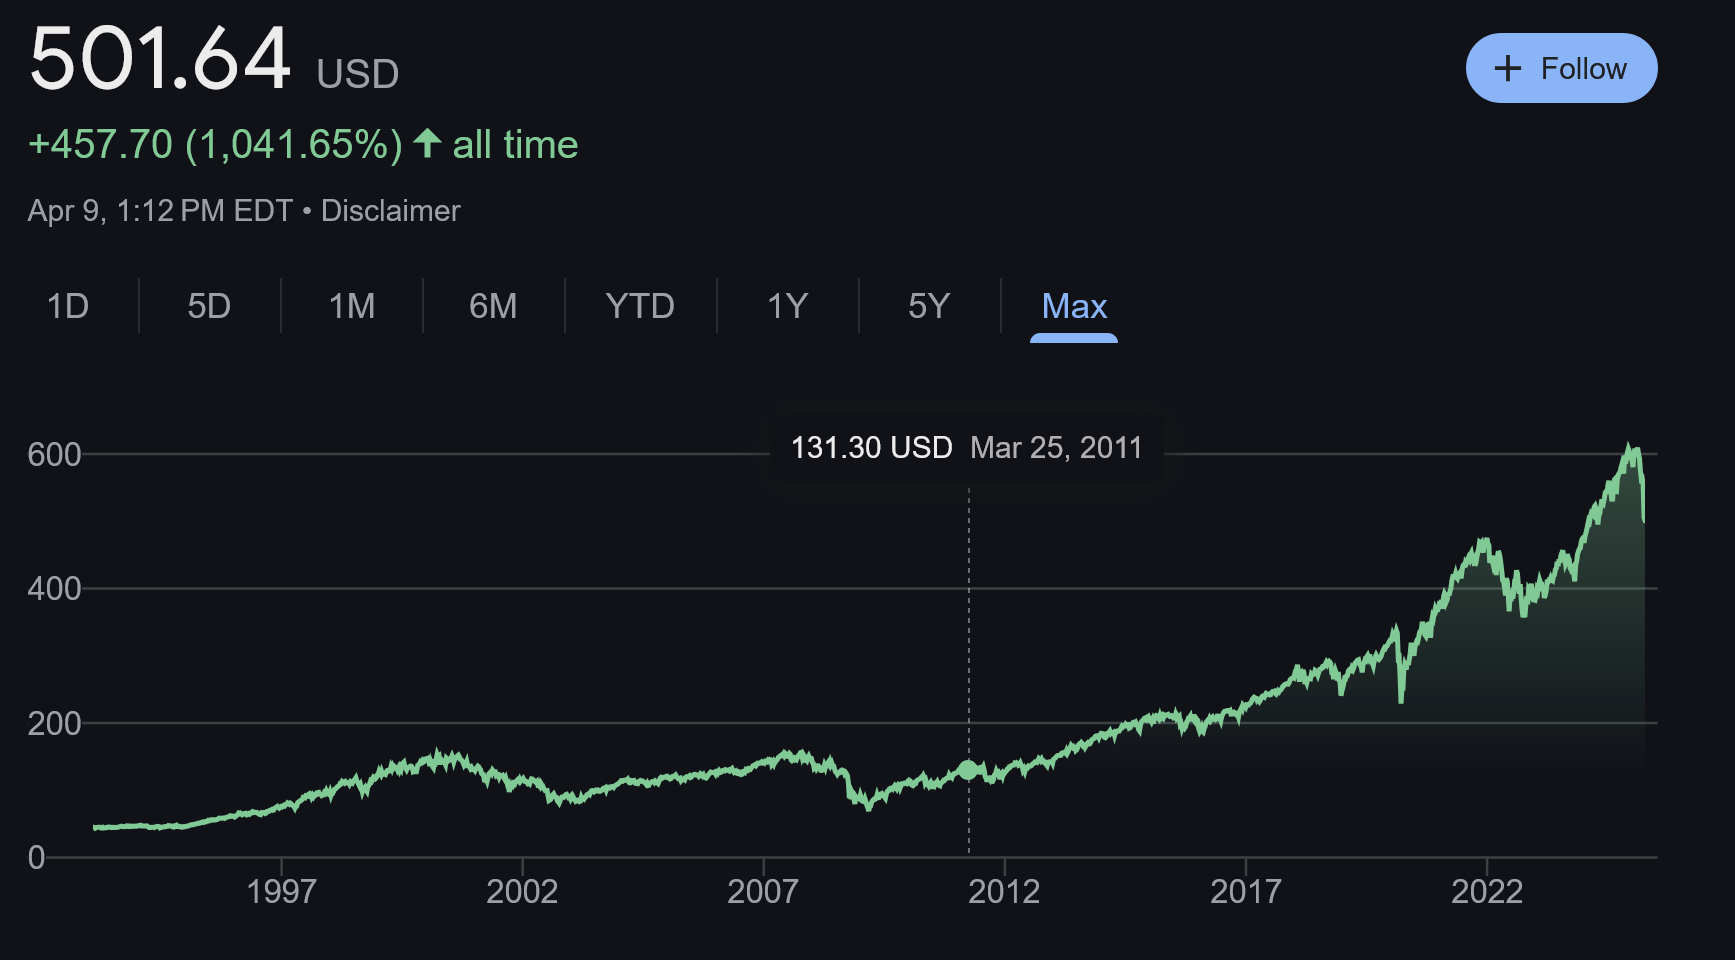
Task: Click the 2007 x-axis label
Action: [x=763, y=891]
